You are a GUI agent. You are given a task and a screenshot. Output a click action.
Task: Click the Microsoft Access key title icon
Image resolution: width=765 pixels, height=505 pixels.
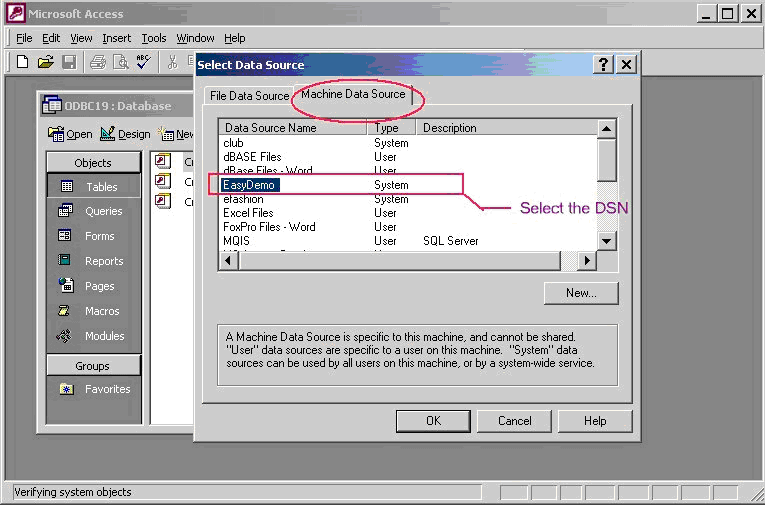click(x=15, y=14)
